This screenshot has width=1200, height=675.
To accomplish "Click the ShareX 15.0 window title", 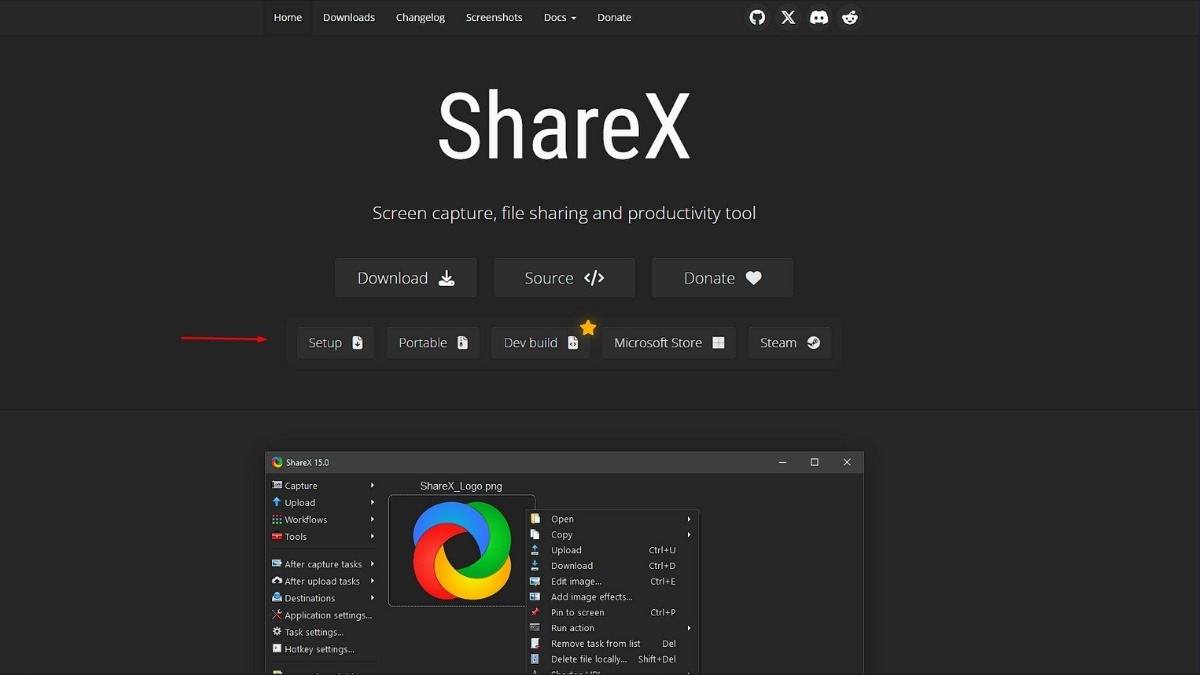I will [x=307, y=463].
